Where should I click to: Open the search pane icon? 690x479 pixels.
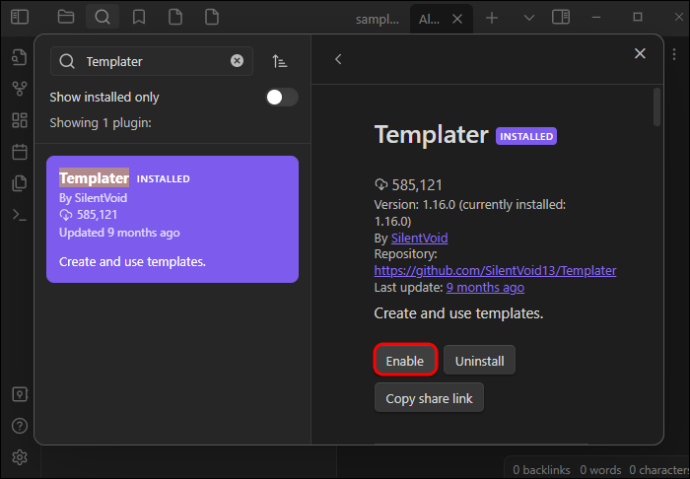click(x=102, y=17)
